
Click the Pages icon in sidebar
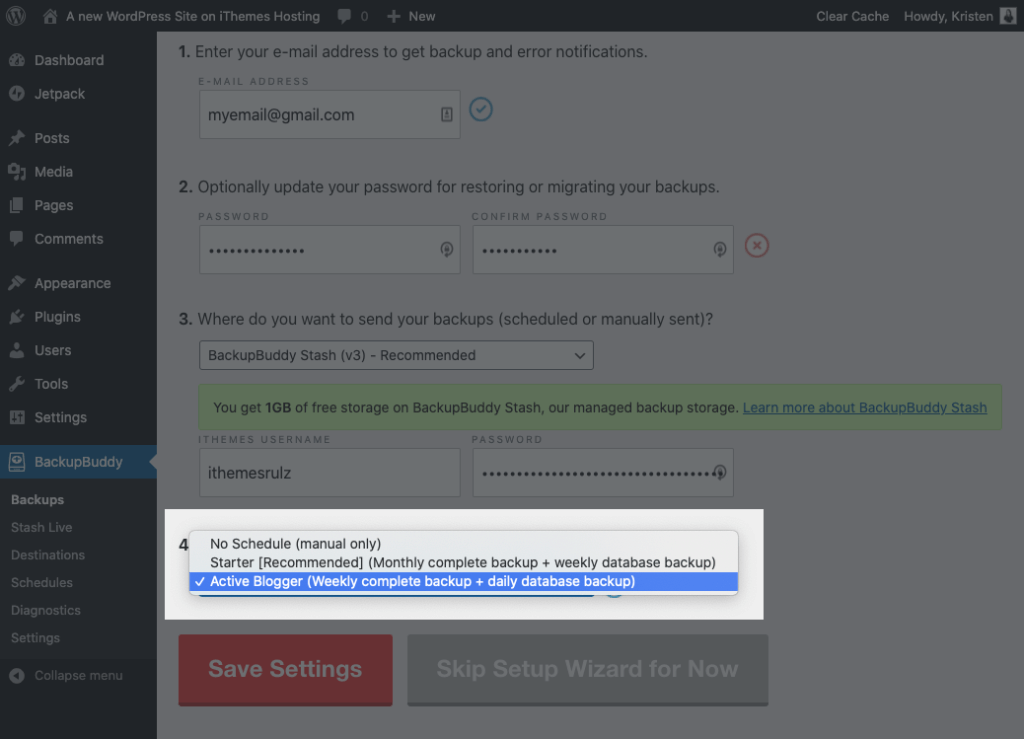(x=17, y=205)
